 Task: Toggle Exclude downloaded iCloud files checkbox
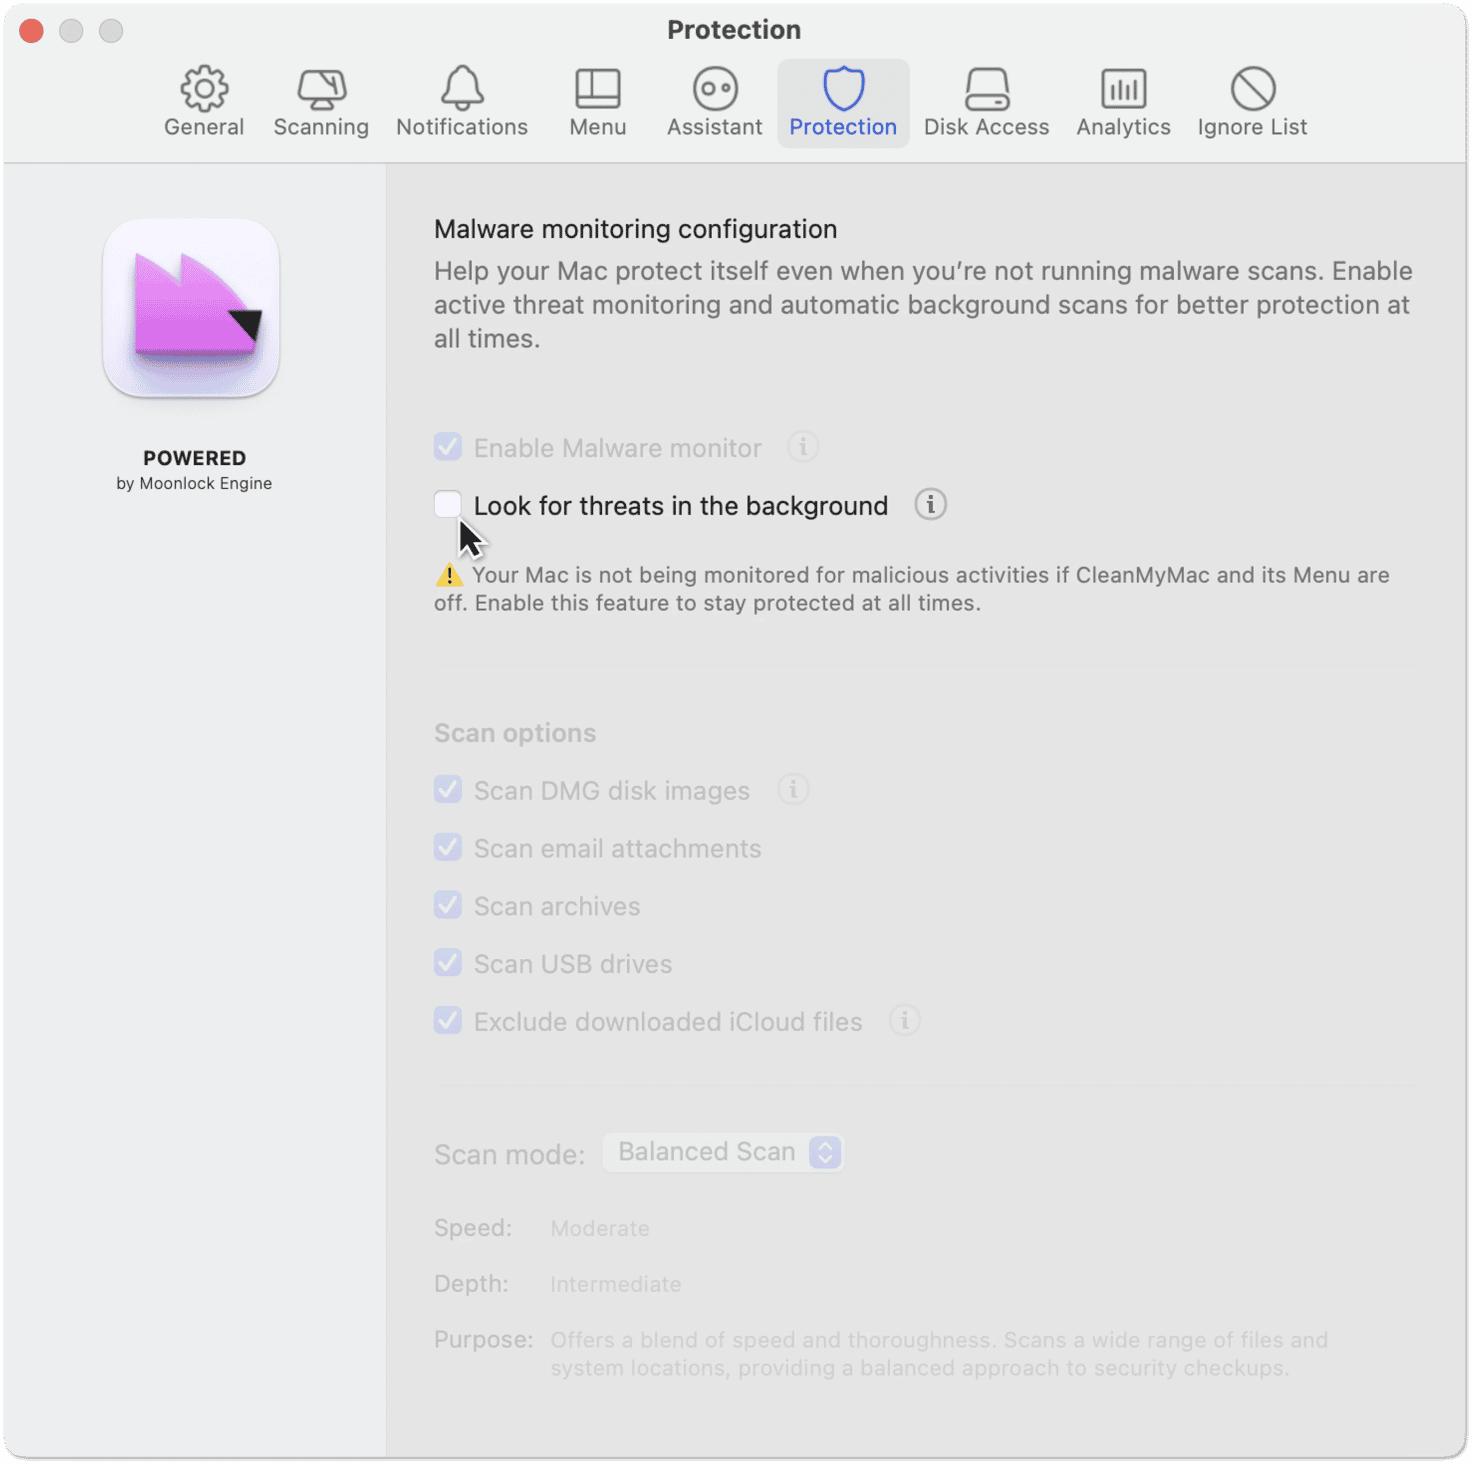[448, 1021]
